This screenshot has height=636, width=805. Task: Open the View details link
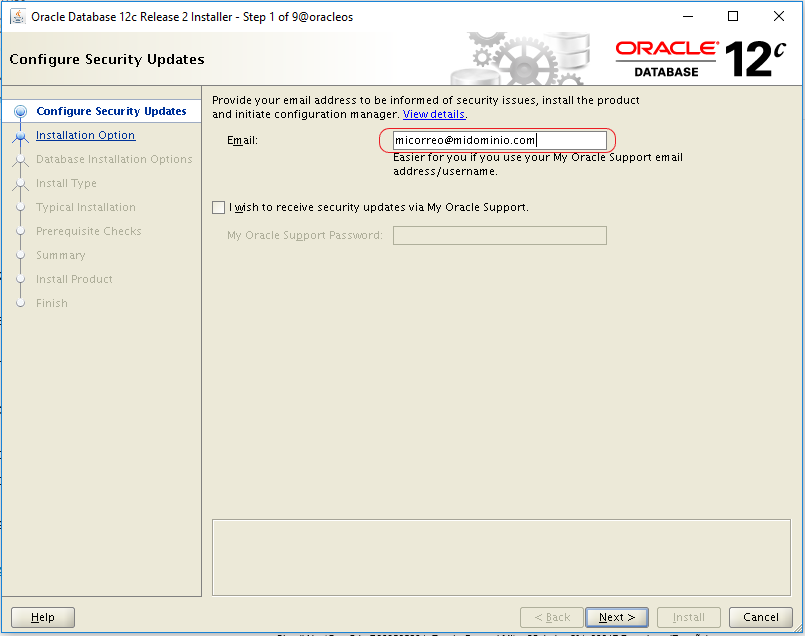pyautogui.click(x=434, y=114)
